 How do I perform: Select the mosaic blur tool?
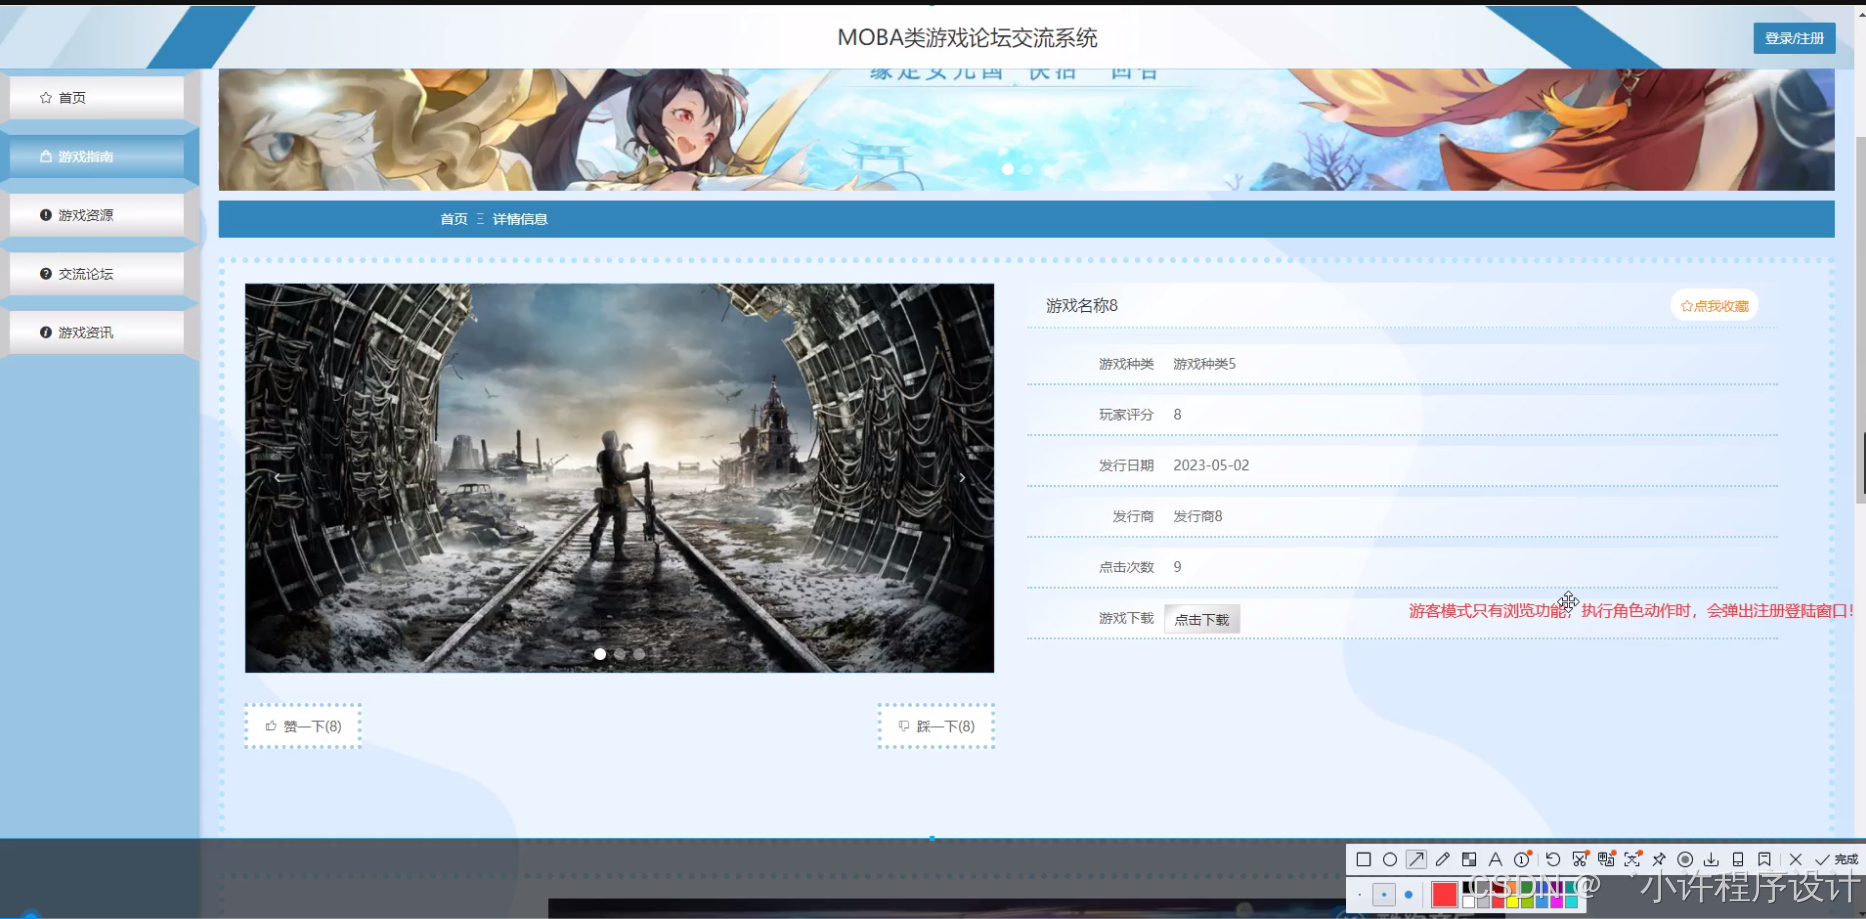1470,860
